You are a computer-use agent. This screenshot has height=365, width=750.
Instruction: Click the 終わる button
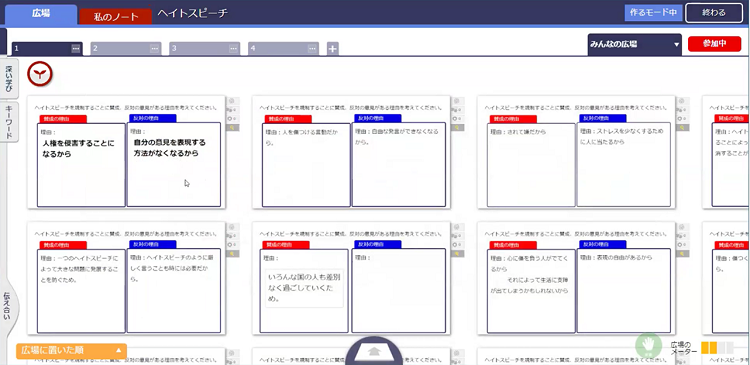[x=714, y=13]
